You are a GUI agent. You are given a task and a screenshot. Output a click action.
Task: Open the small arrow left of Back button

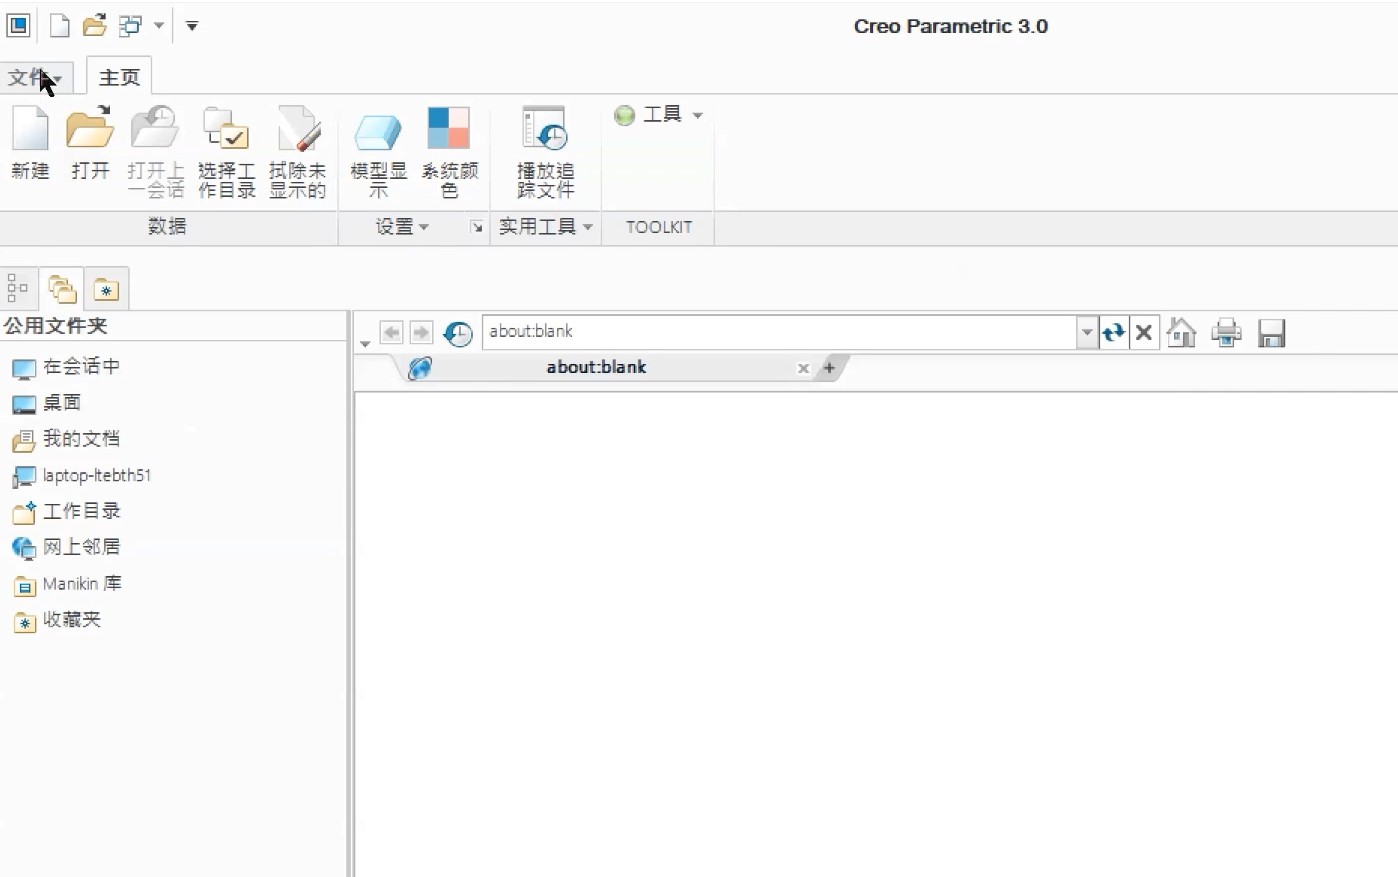click(365, 343)
